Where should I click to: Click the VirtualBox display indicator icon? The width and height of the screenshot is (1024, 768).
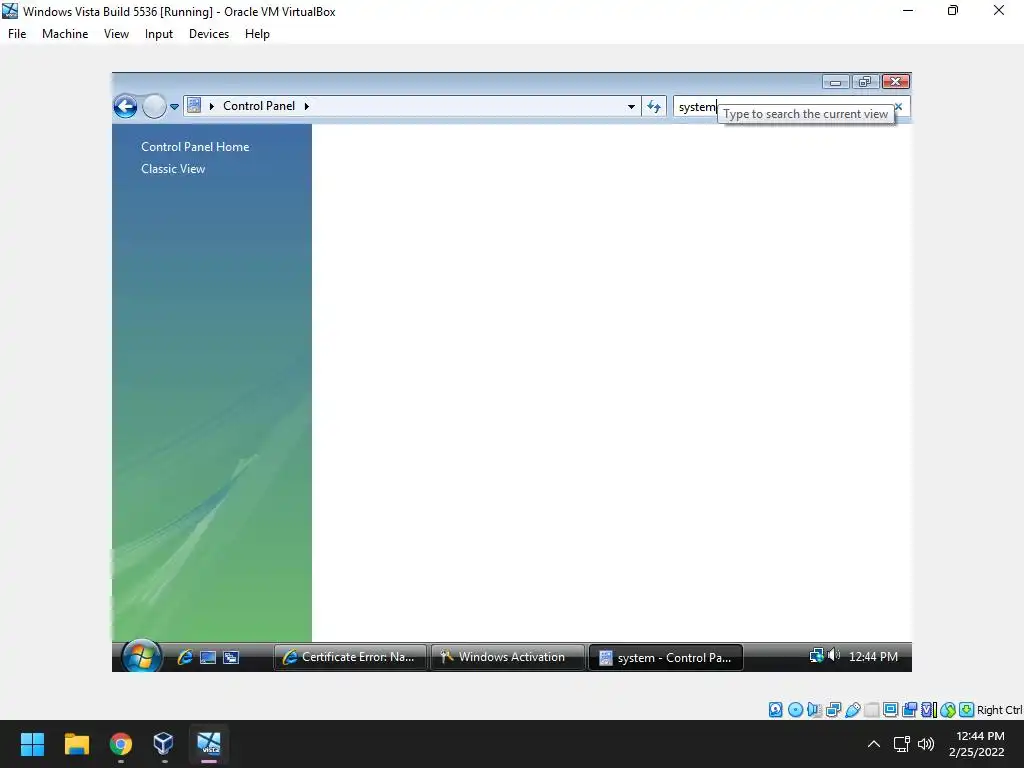pos(890,709)
